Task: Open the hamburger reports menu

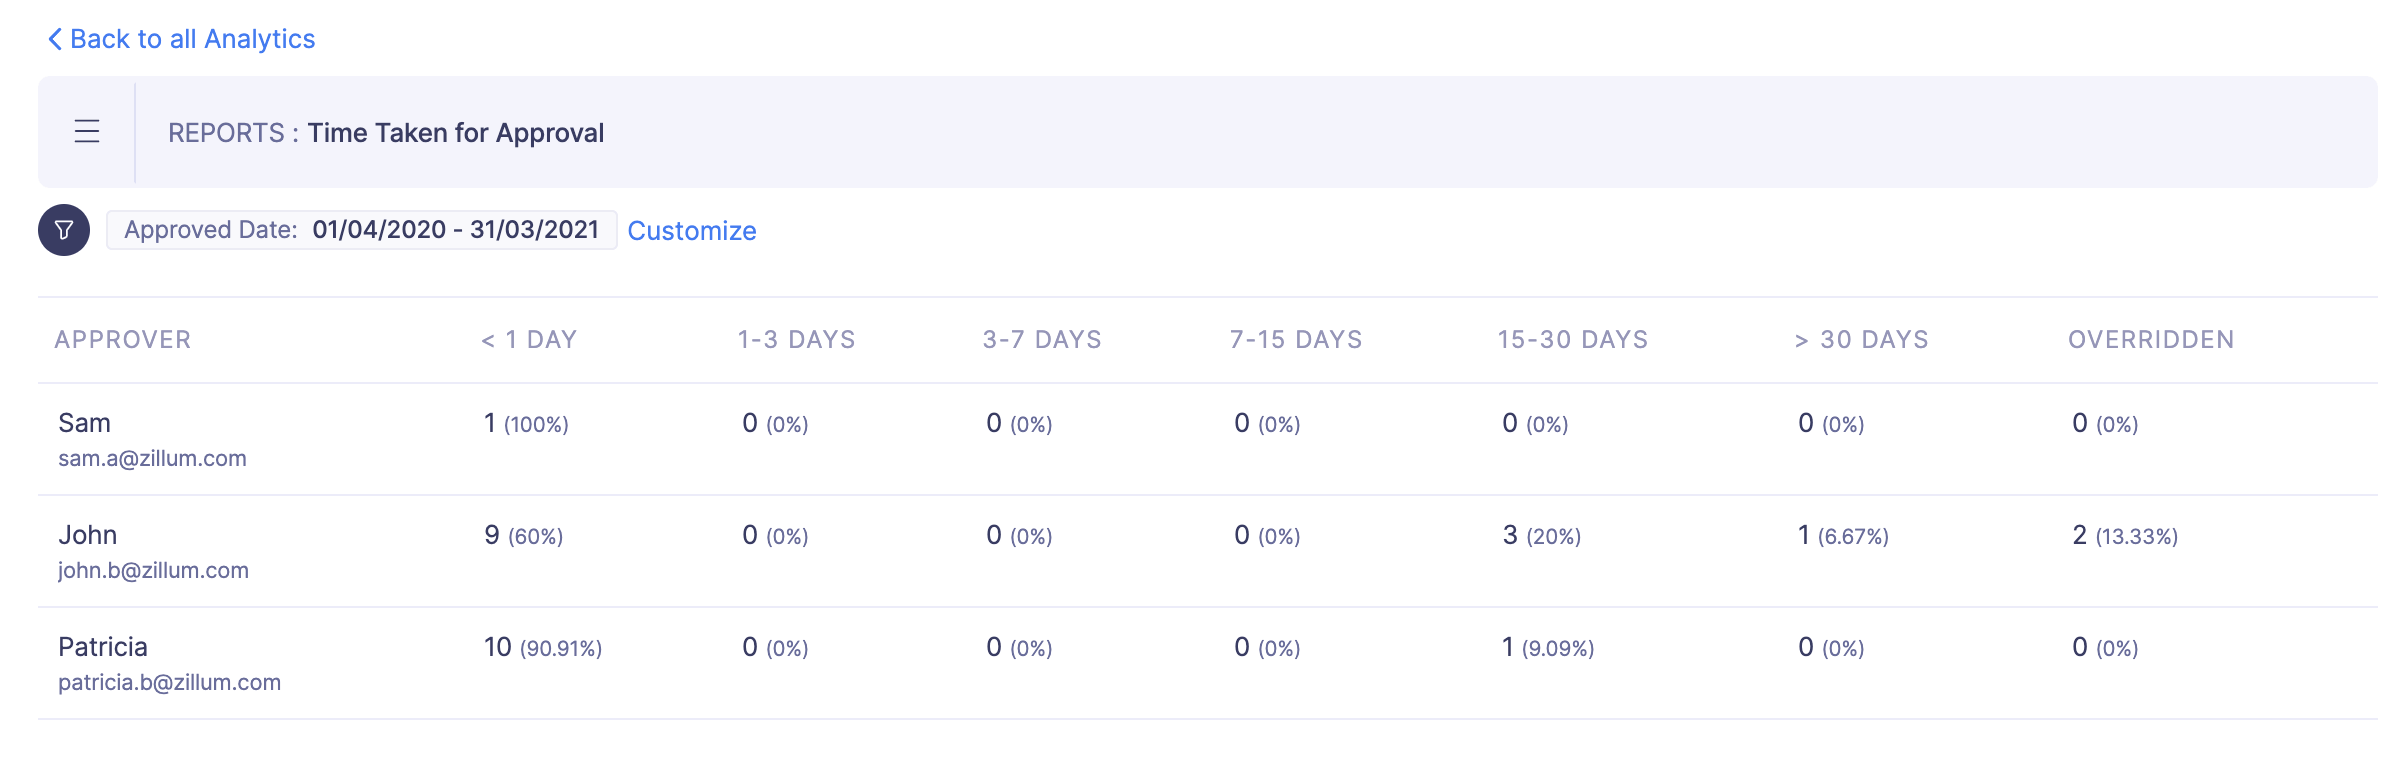Action: (87, 132)
